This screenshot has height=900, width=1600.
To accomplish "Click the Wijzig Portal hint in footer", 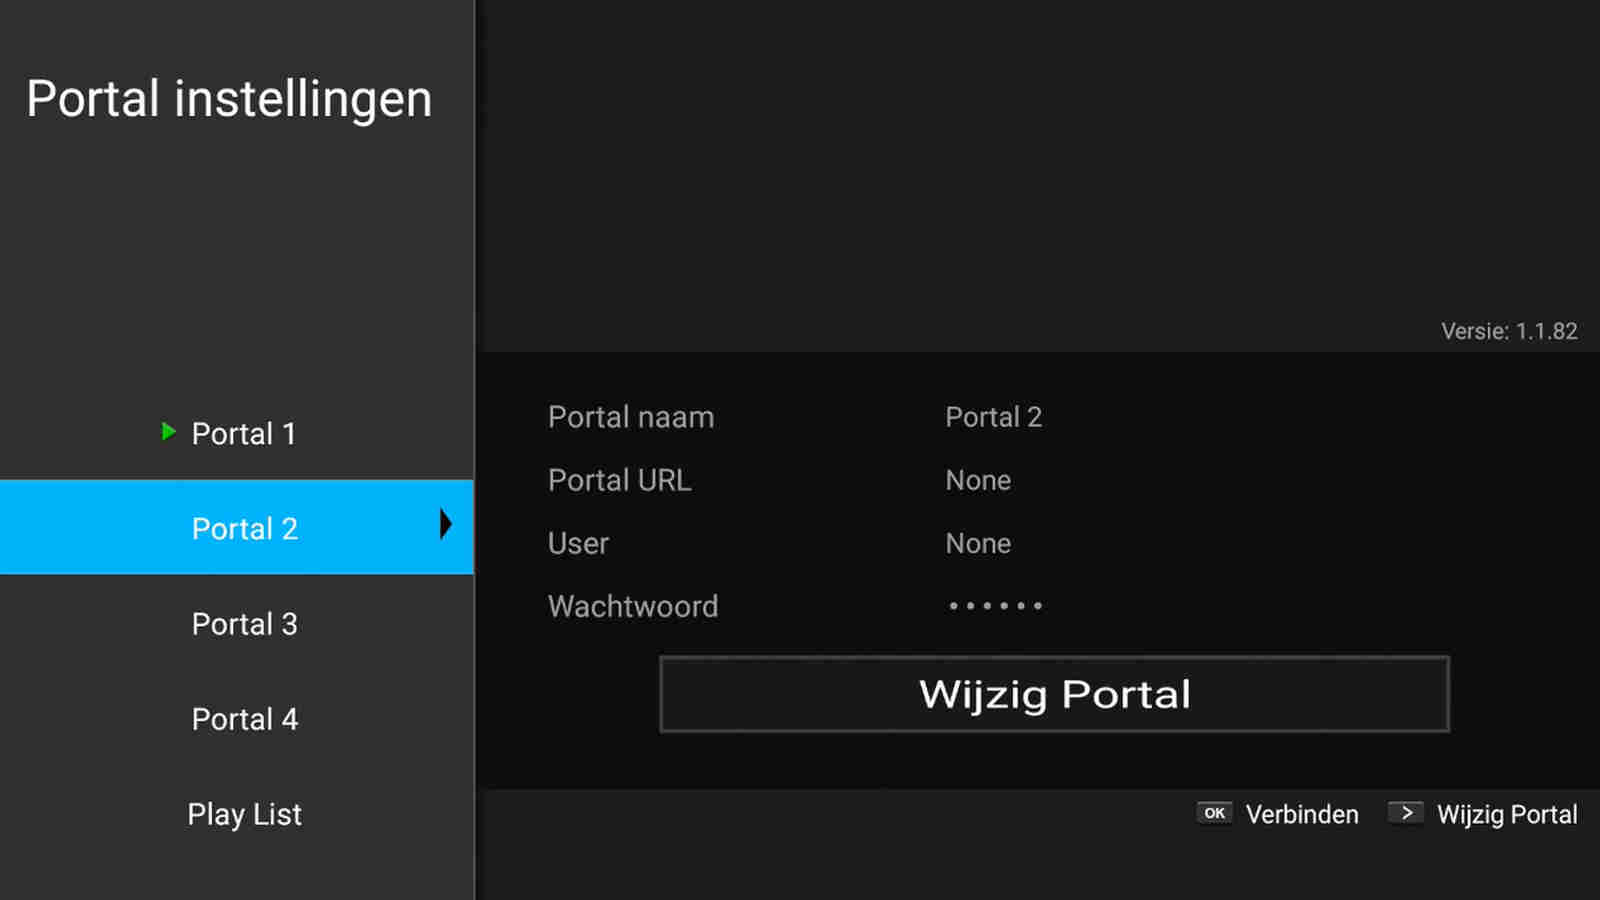I will coord(1506,815).
